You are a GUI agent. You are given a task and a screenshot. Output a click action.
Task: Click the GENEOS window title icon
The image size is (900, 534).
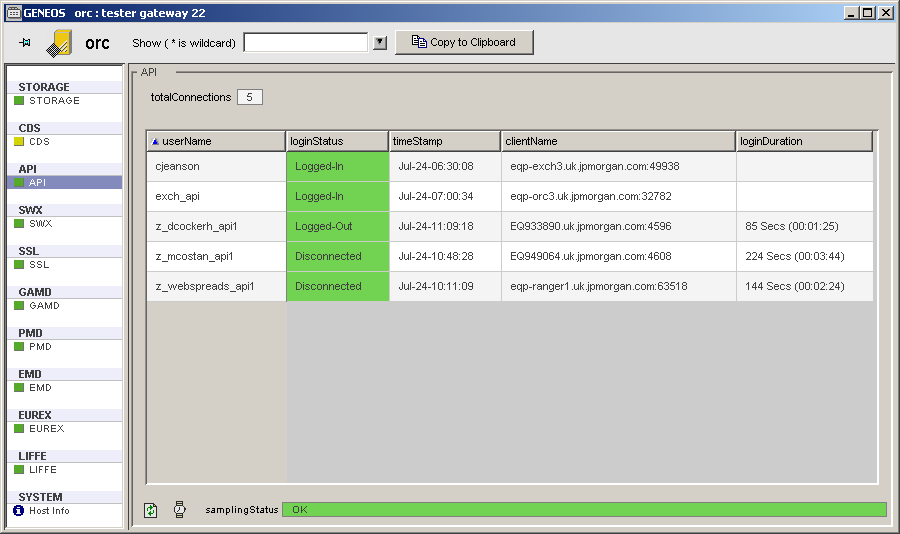(13, 12)
